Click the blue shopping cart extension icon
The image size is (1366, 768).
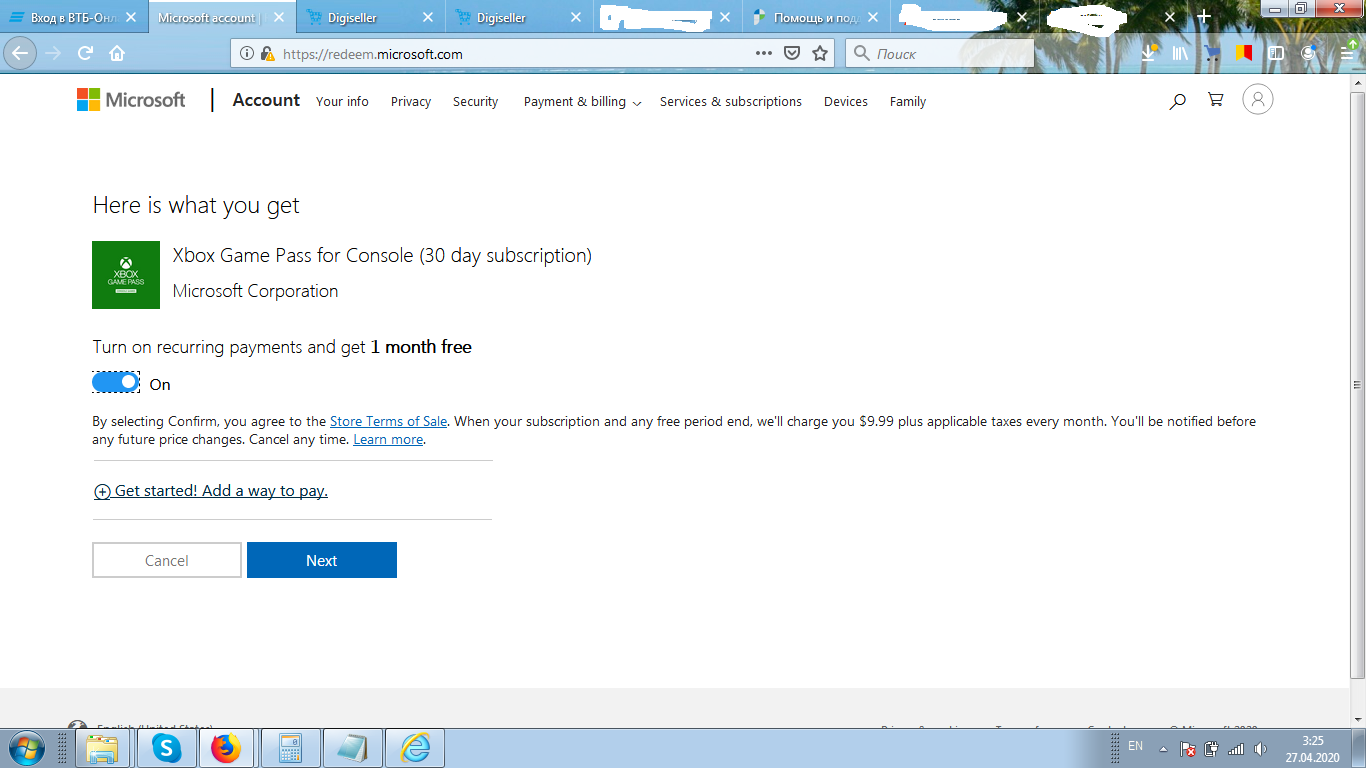(1212, 53)
